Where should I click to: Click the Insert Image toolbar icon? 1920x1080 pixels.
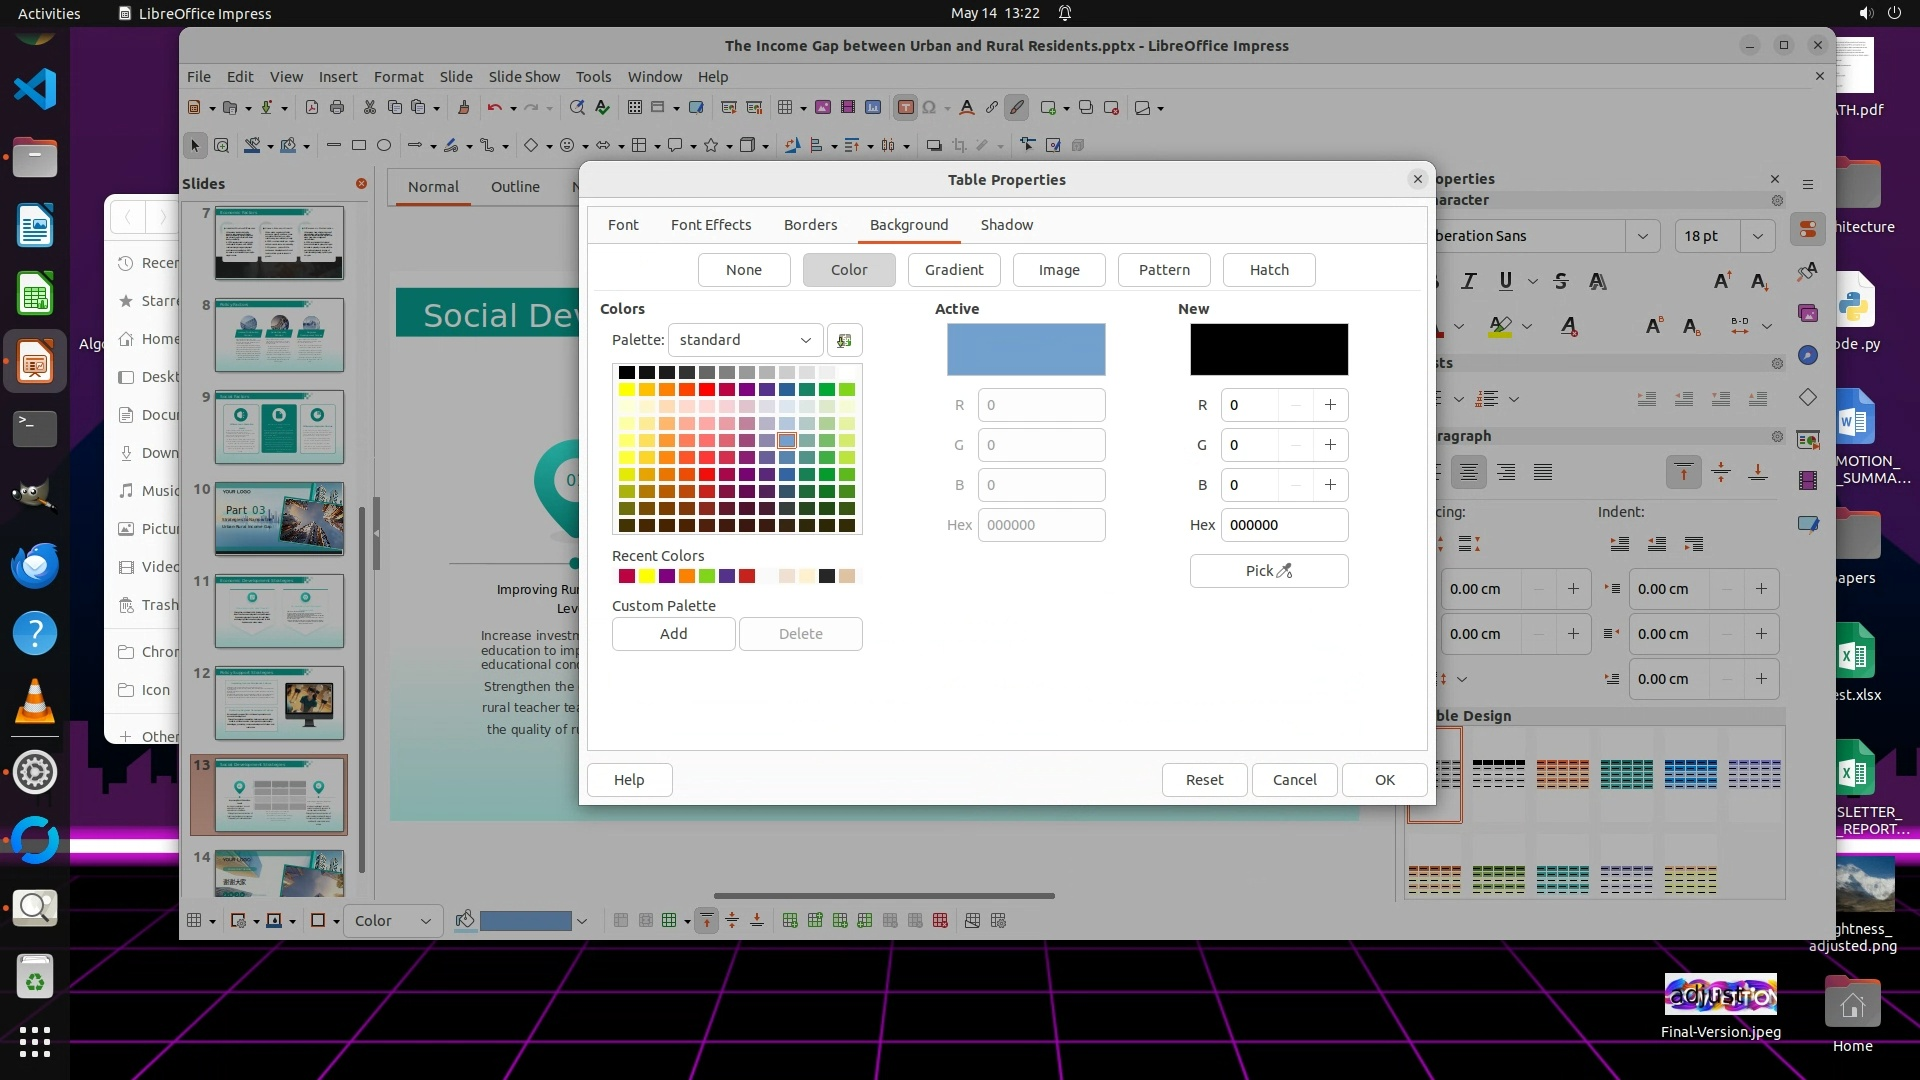(823, 108)
